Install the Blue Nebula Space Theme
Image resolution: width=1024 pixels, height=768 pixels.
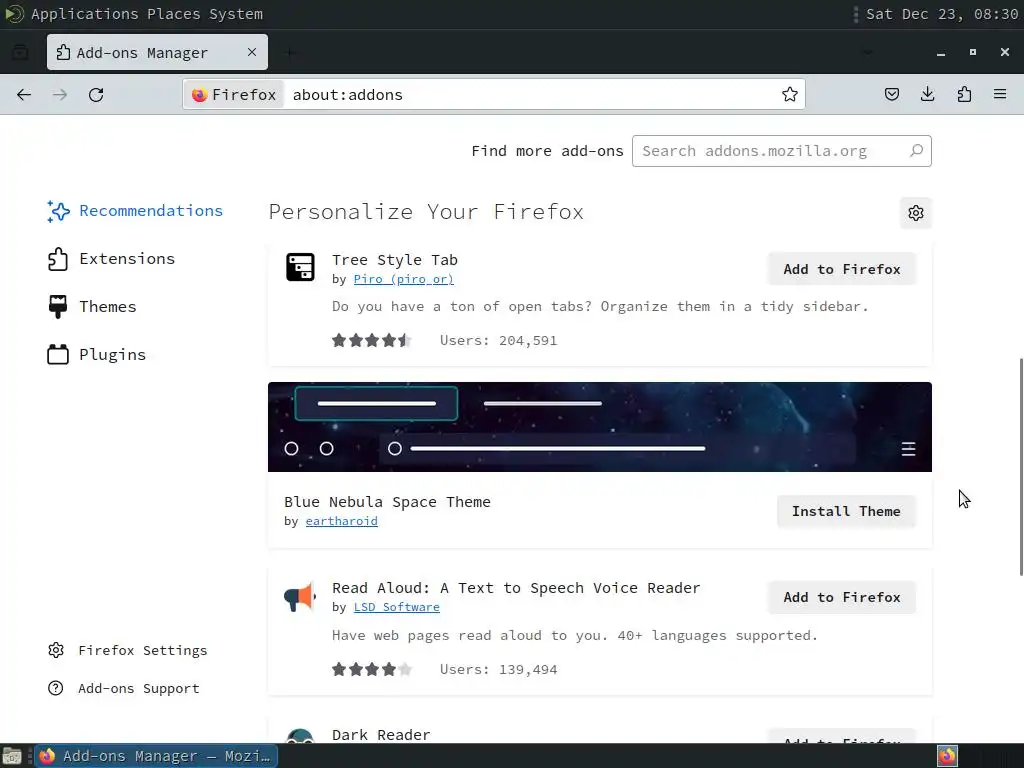coord(846,511)
